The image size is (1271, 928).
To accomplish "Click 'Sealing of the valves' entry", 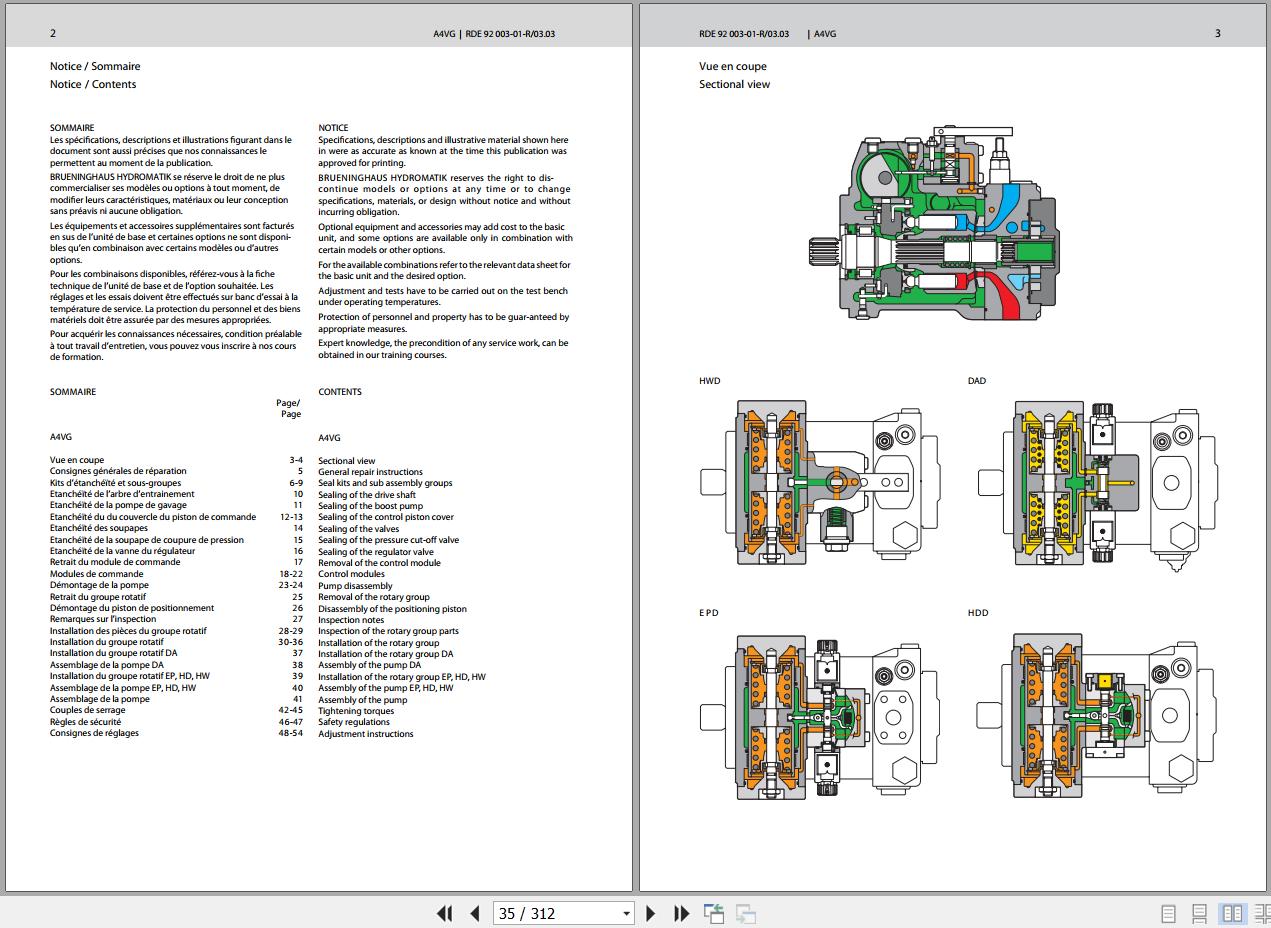I will pyautogui.click(x=358, y=529).
